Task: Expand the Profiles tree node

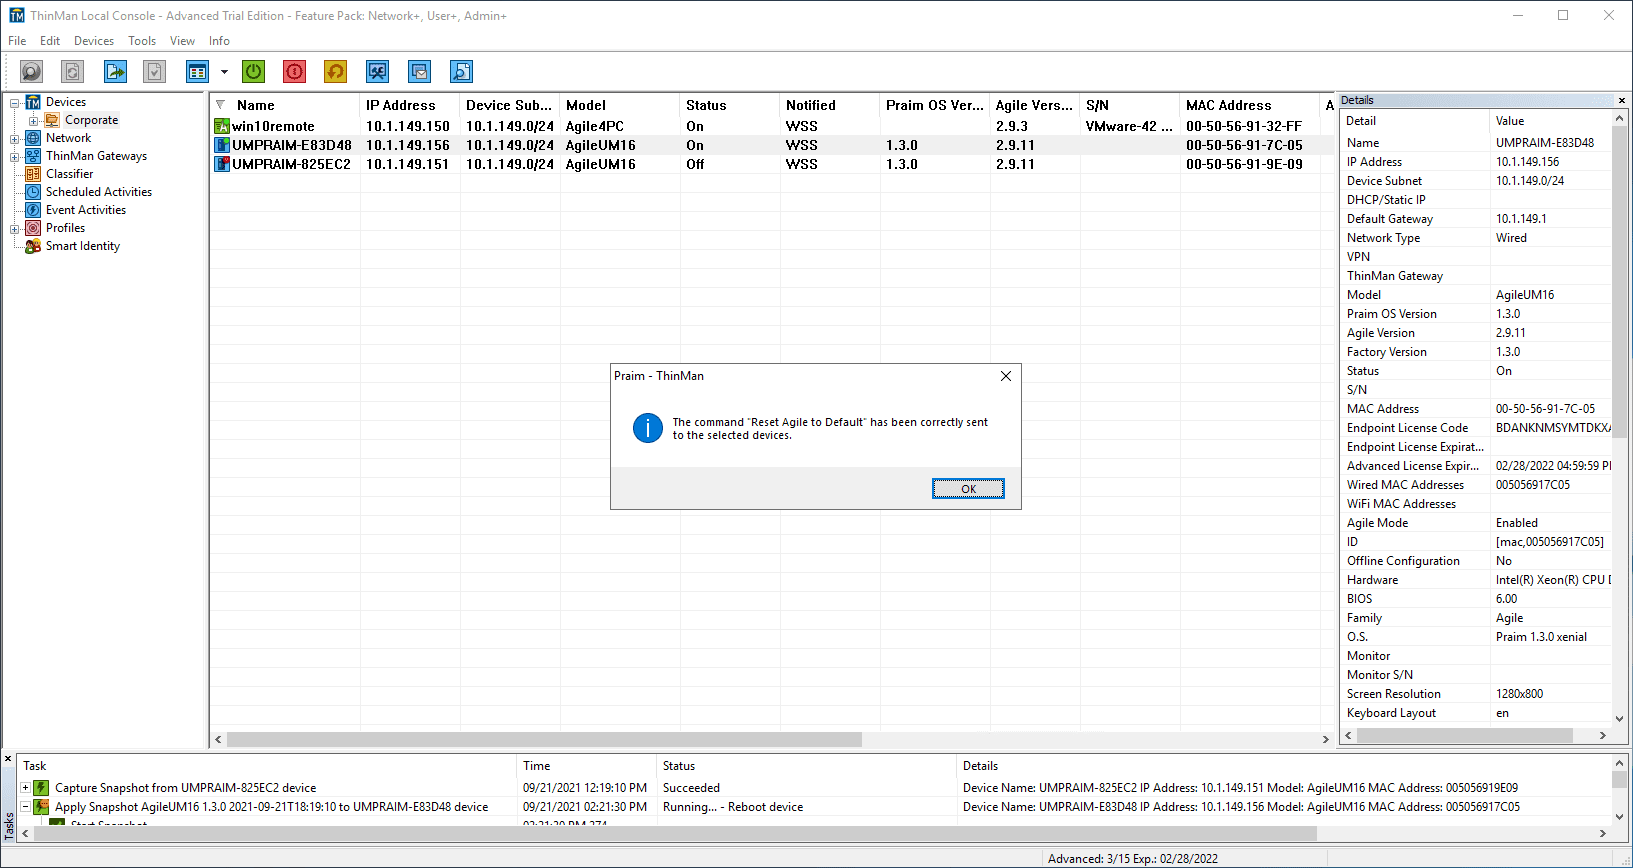Action: pyautogui.click(x=14, y=228)
